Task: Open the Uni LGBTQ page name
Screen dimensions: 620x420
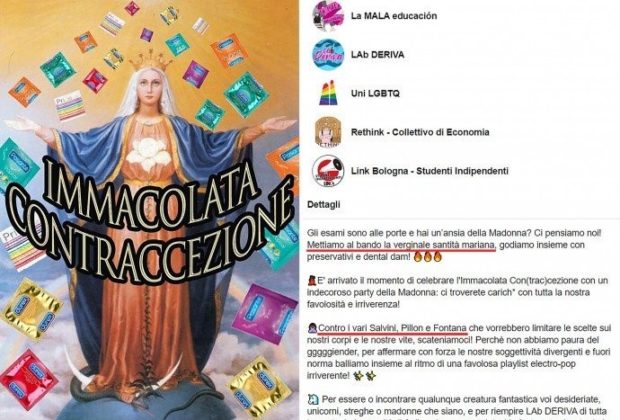Action: [375, 93]
